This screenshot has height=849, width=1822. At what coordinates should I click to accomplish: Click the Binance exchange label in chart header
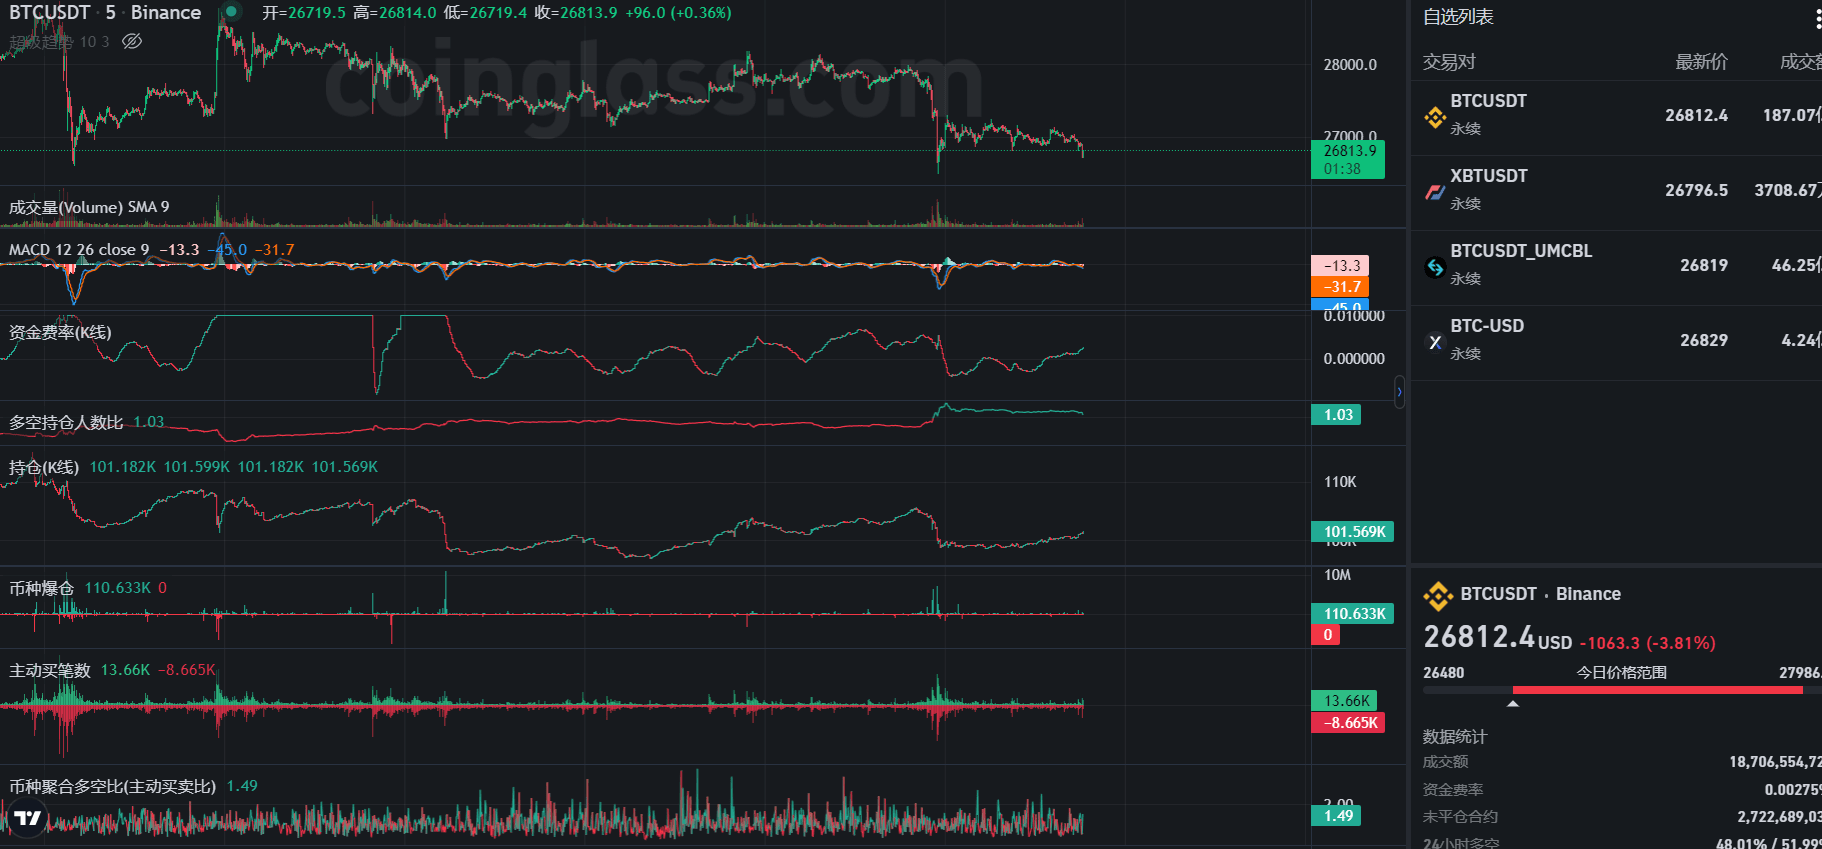click(166, 12)
